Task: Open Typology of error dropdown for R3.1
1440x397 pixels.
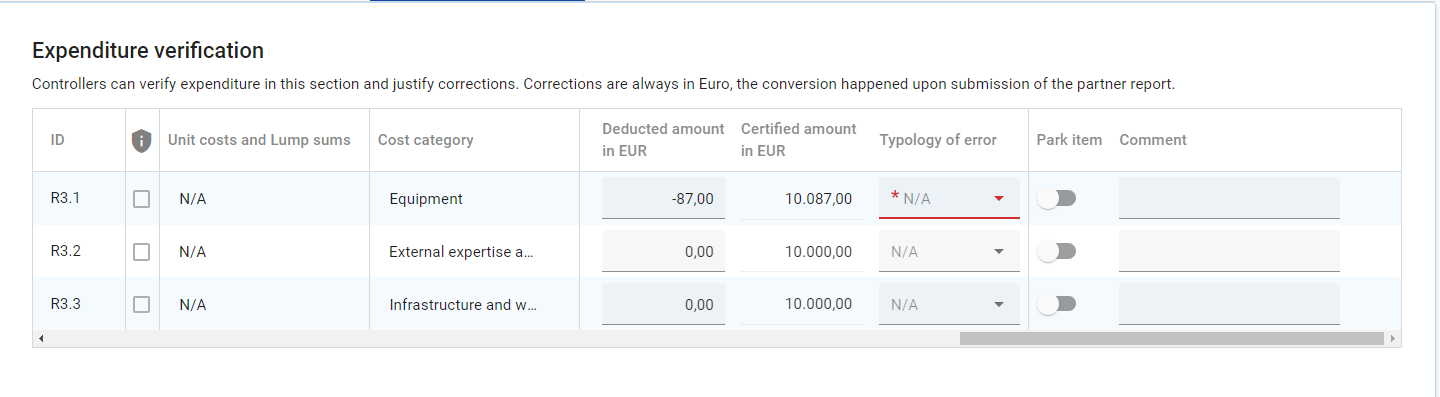Action: pyautogui.click(x=949, y=198)
